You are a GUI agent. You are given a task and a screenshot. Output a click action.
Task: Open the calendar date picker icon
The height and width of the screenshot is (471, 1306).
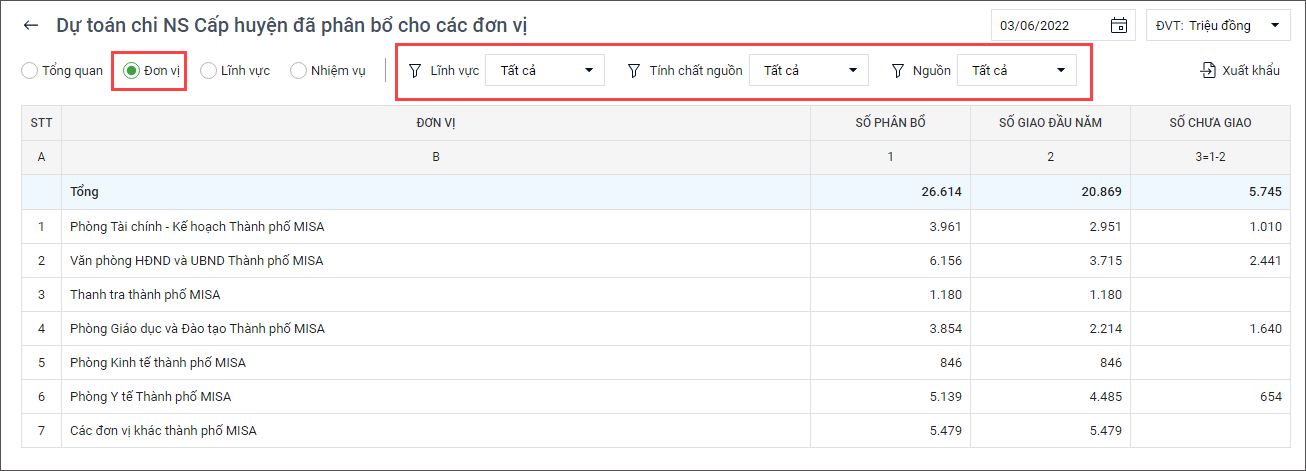point(1119,26)
